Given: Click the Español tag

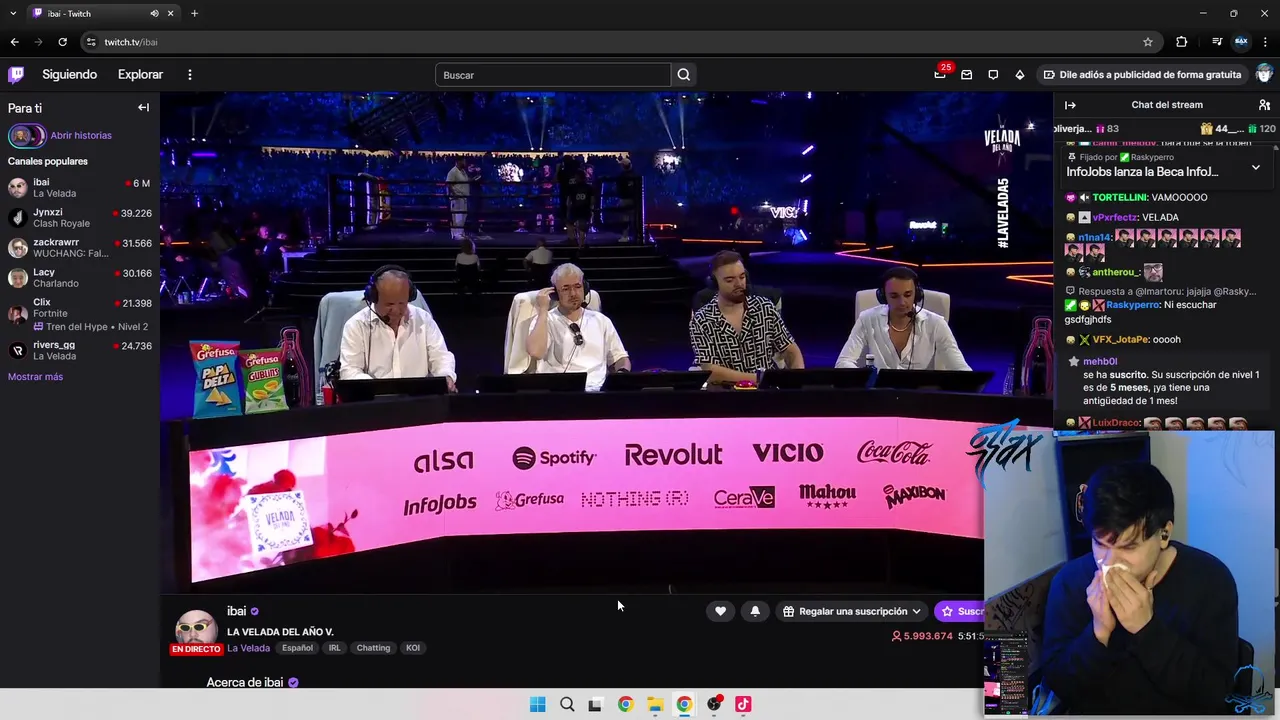Looking at the screenshot, I should [297, 648].
